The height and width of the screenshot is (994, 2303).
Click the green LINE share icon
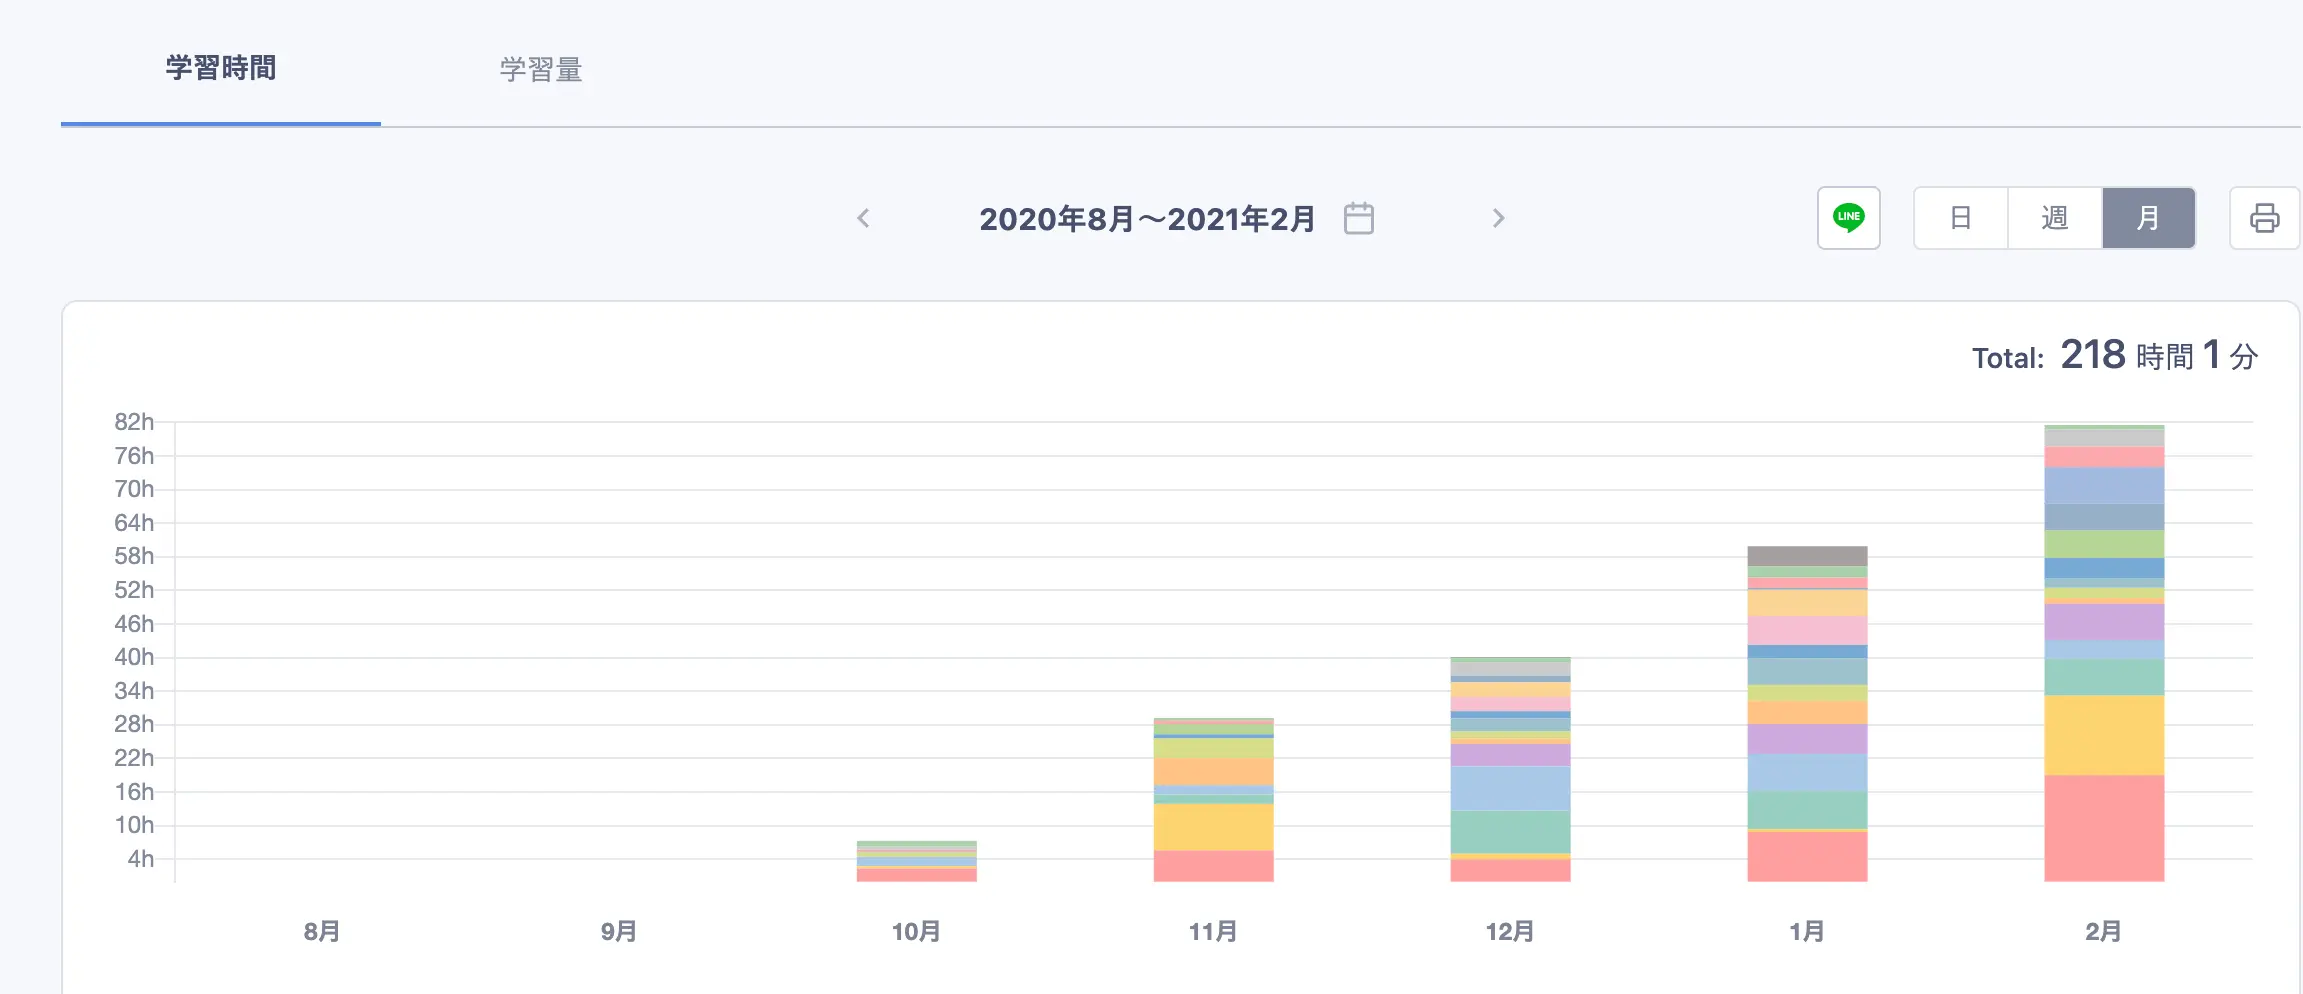click(x=1848, y=218)
